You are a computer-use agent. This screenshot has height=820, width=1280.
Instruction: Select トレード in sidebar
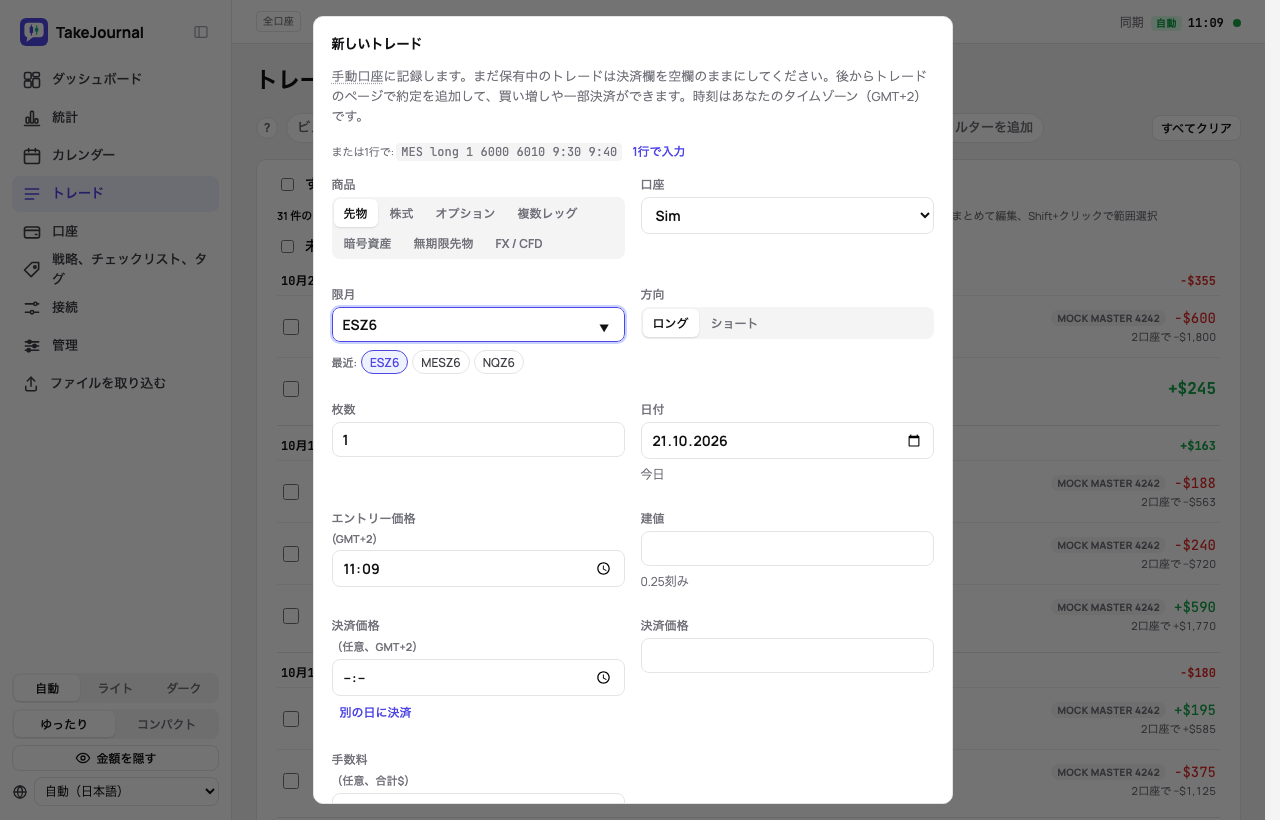point(115,193)
